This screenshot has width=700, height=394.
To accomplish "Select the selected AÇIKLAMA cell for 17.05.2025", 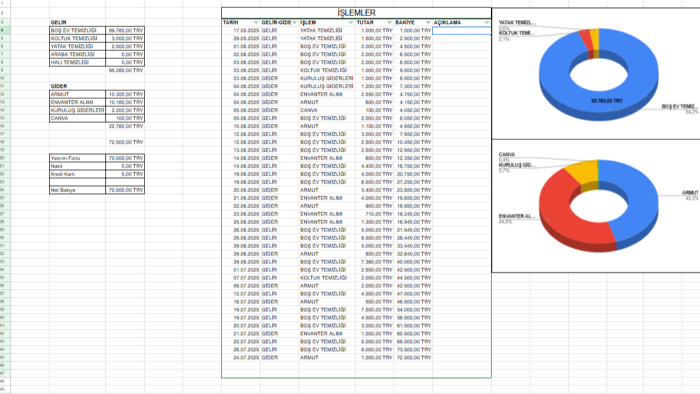I will pyautogui.click(x=462, y=30).
